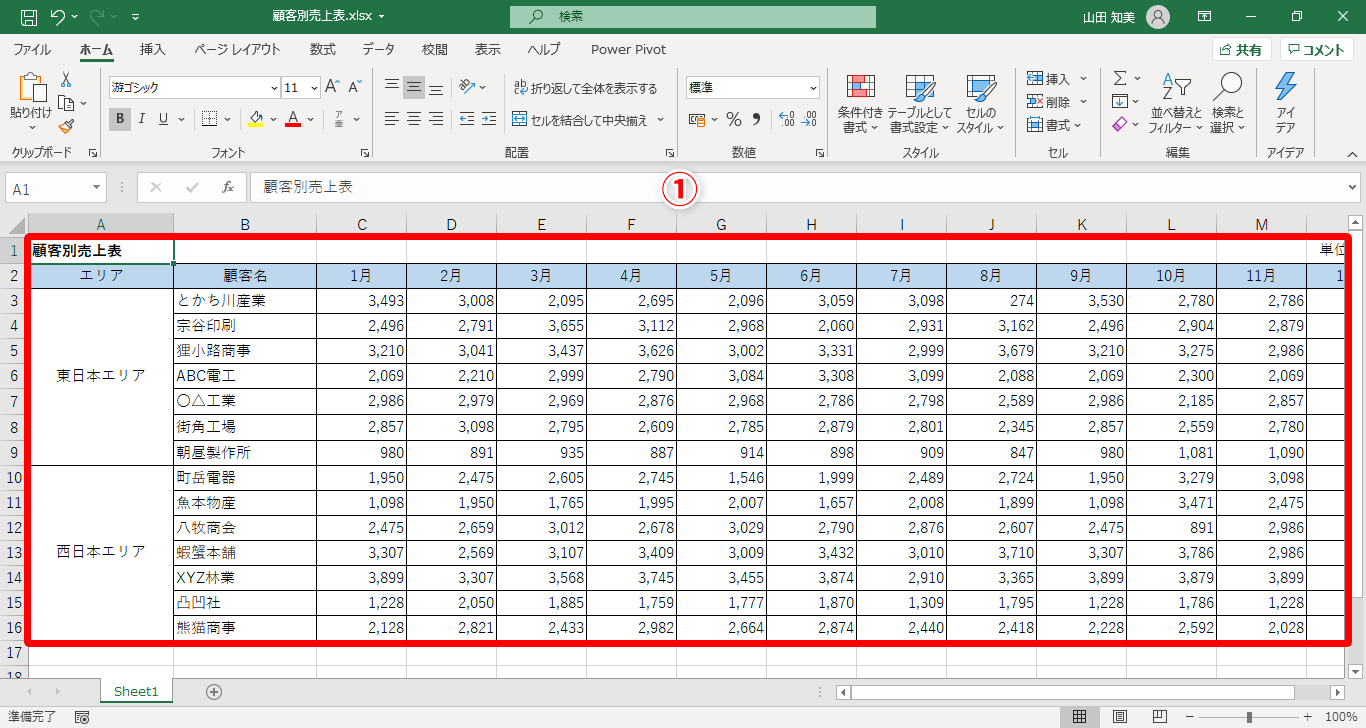Toggle middle vertical alignment
Viewport: 1366px width, 728px height.
tap(414, 87)
